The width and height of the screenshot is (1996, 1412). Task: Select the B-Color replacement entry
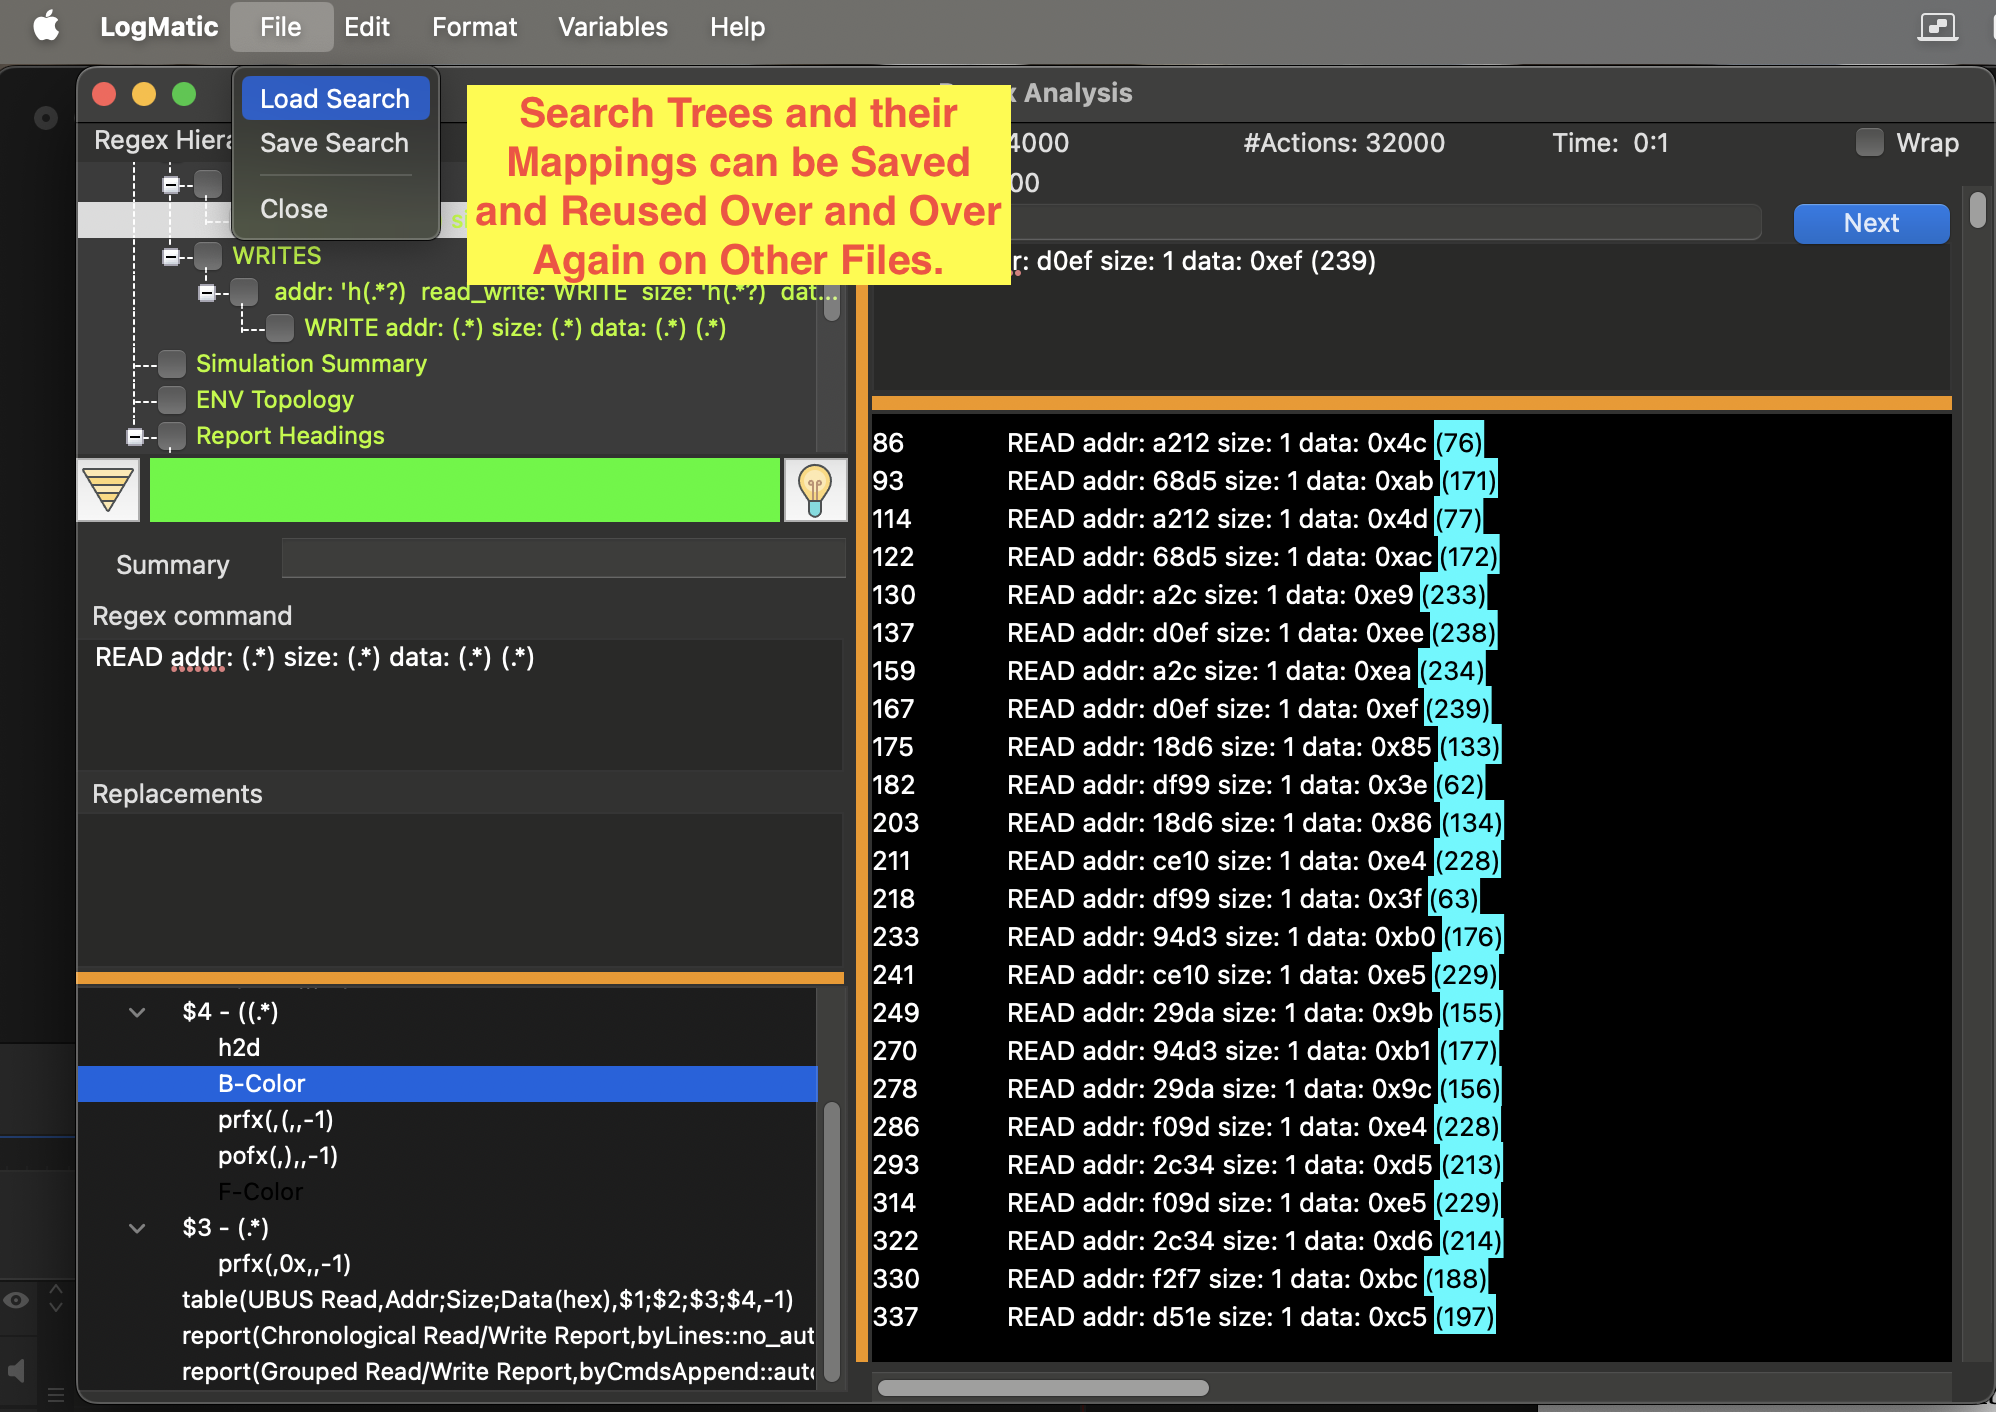447,1084
